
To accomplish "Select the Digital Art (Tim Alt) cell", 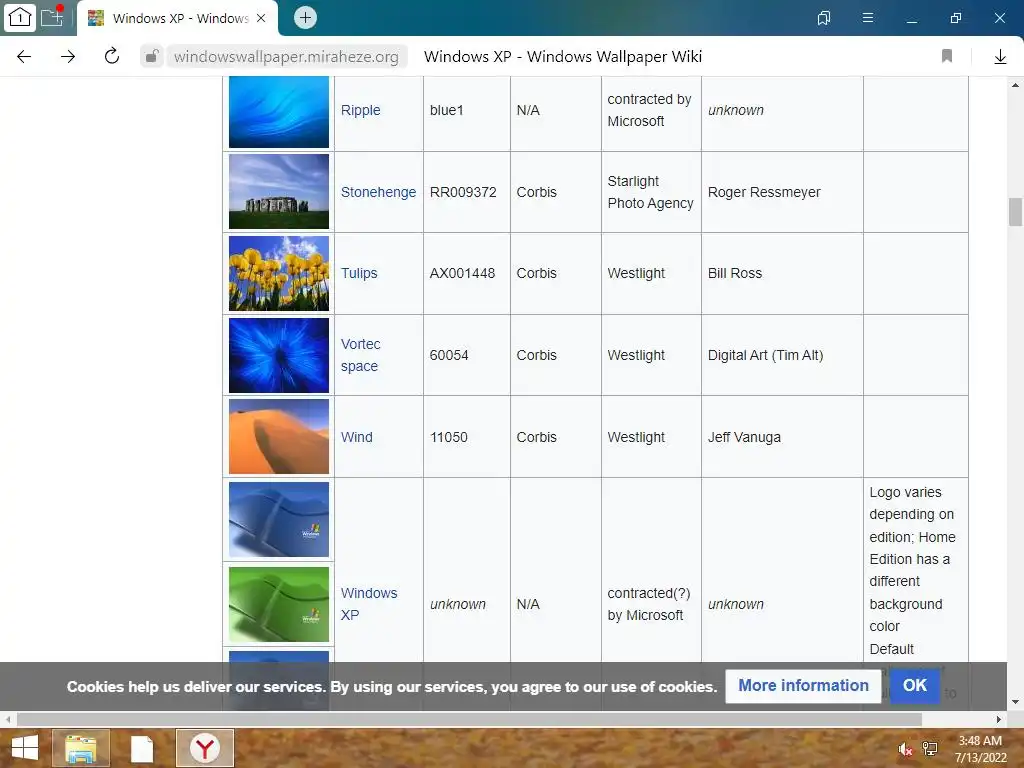I will (782, 355).
